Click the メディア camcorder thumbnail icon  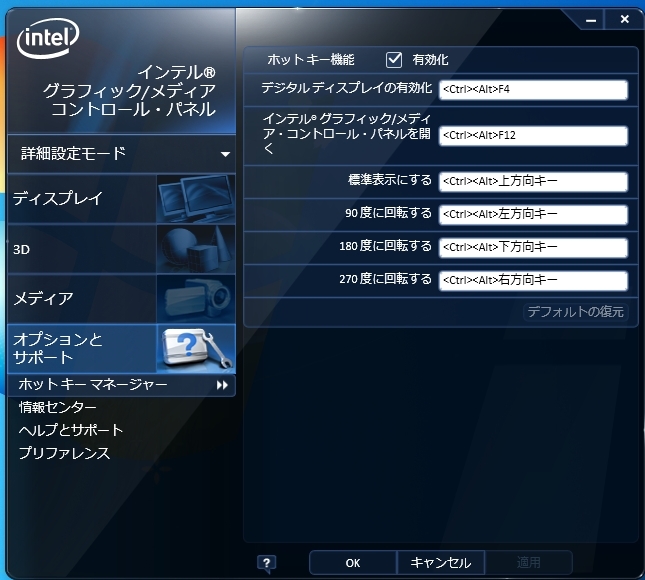click(x=196, y=299)
